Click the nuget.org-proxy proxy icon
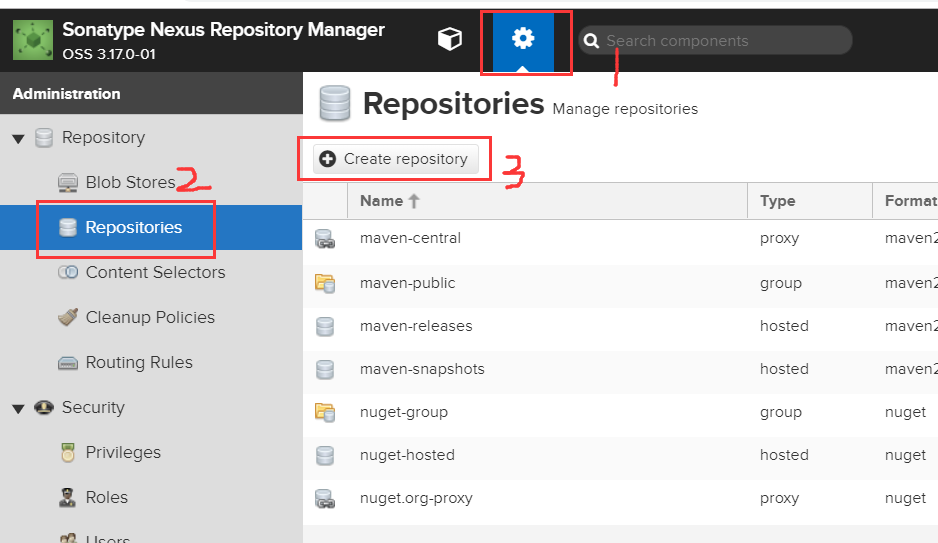This screenshot has width=938, height=543. tap(325, 499)
